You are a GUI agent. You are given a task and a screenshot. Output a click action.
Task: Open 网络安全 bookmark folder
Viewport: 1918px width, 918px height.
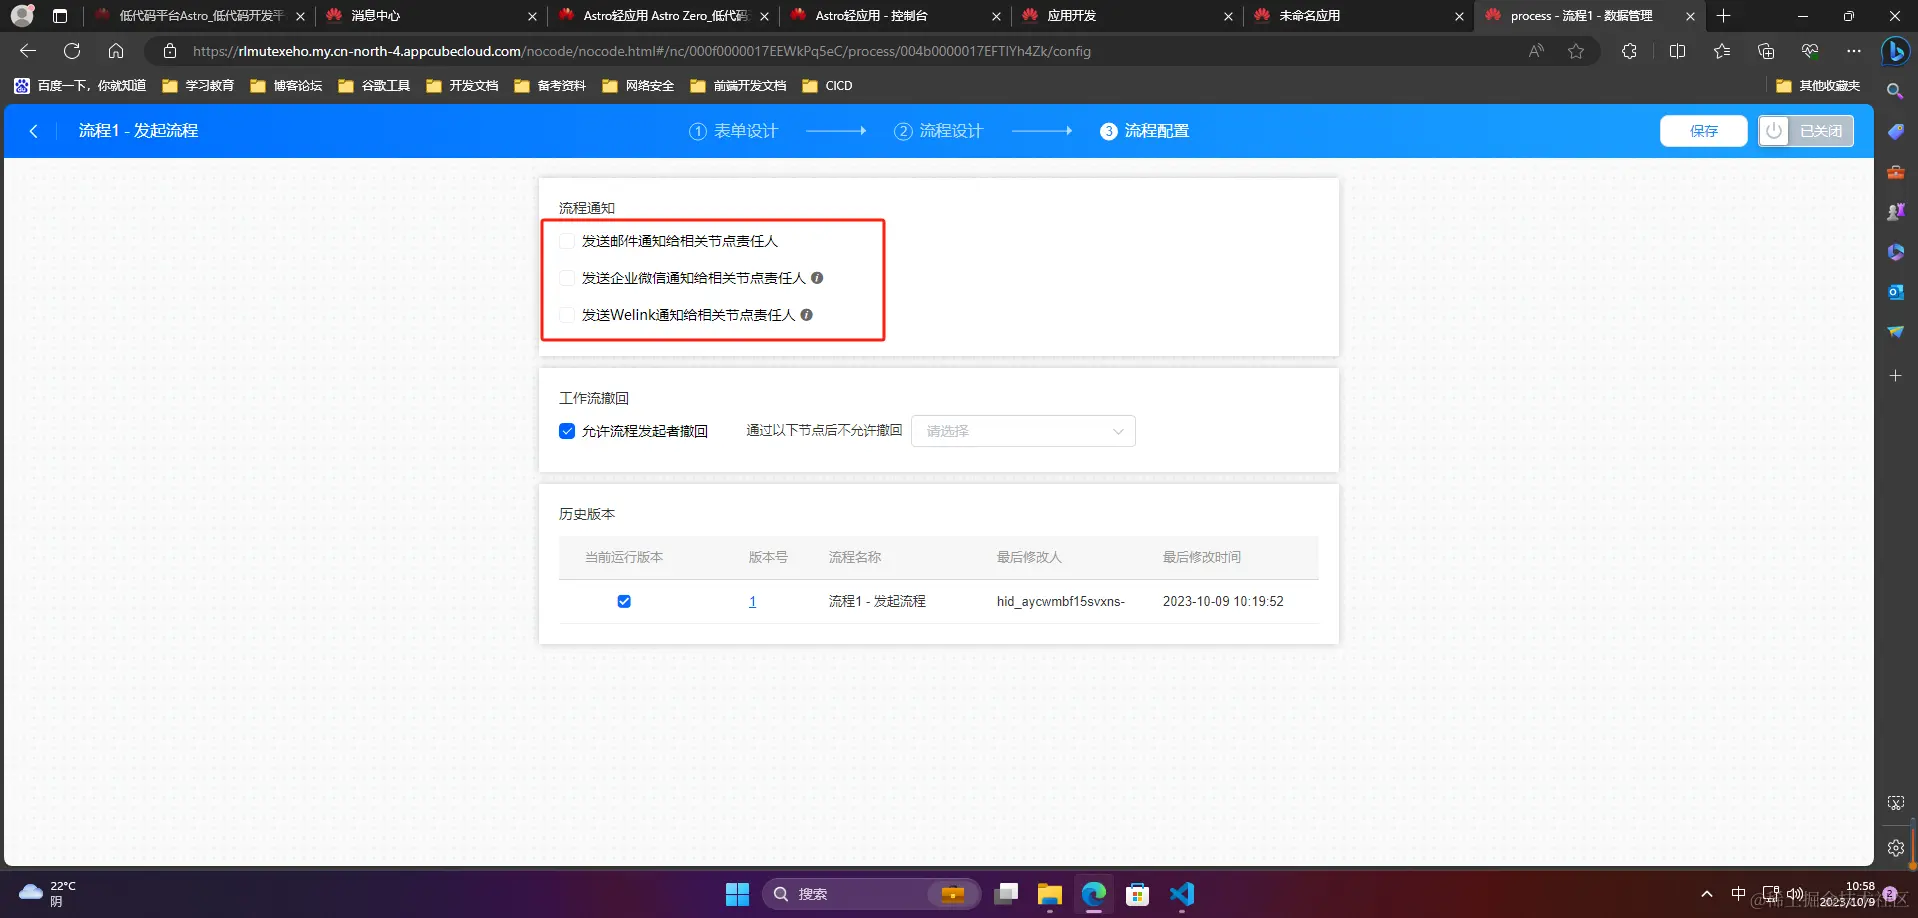[638, 86]
